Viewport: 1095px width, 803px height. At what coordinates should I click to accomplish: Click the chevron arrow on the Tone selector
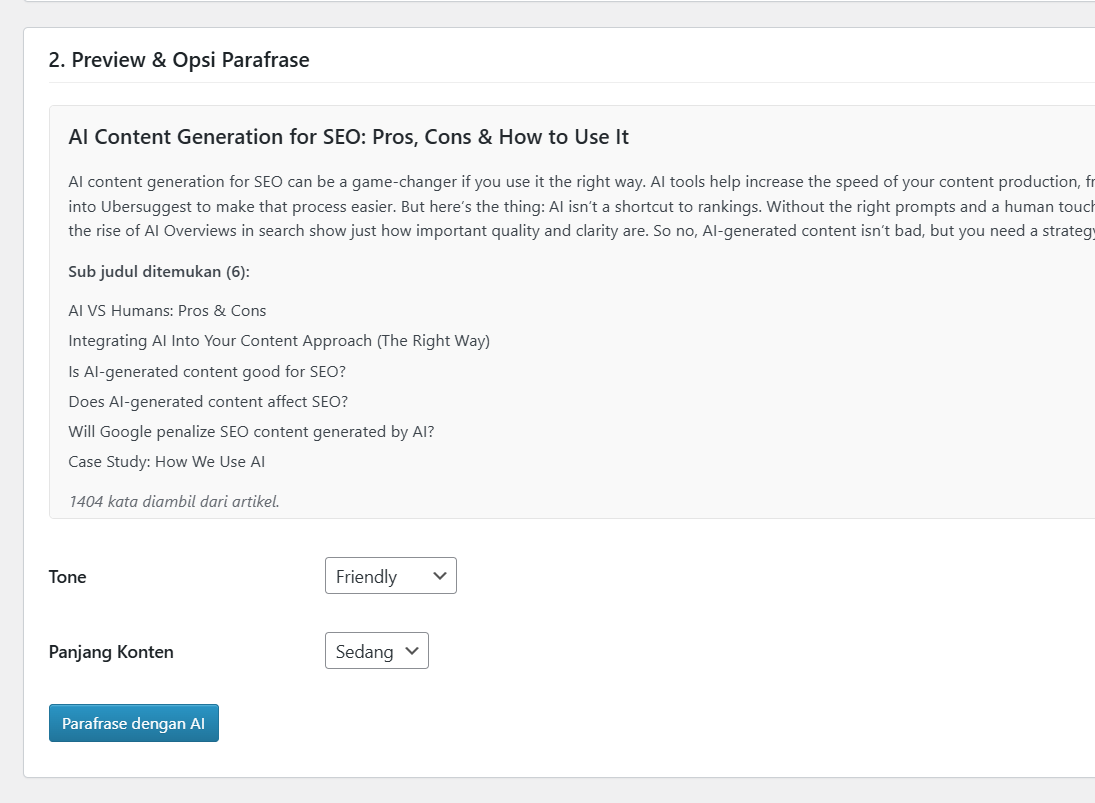[439, 576]
